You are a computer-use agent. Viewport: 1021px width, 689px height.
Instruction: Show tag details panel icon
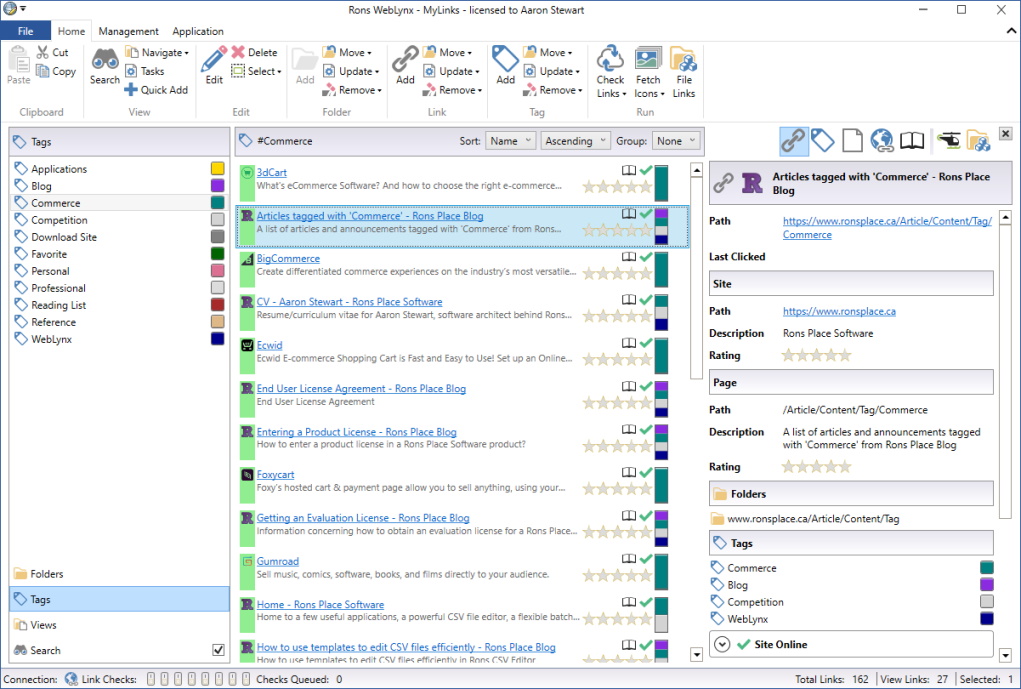823,141
